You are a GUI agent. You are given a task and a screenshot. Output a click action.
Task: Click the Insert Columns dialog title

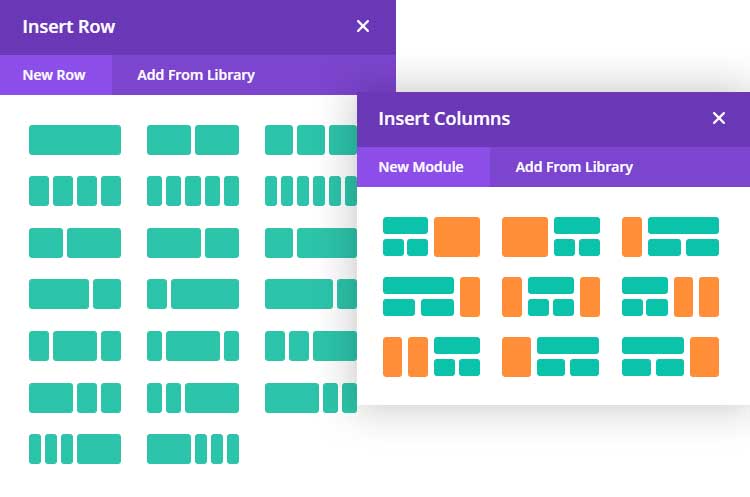tap(444, 119)
